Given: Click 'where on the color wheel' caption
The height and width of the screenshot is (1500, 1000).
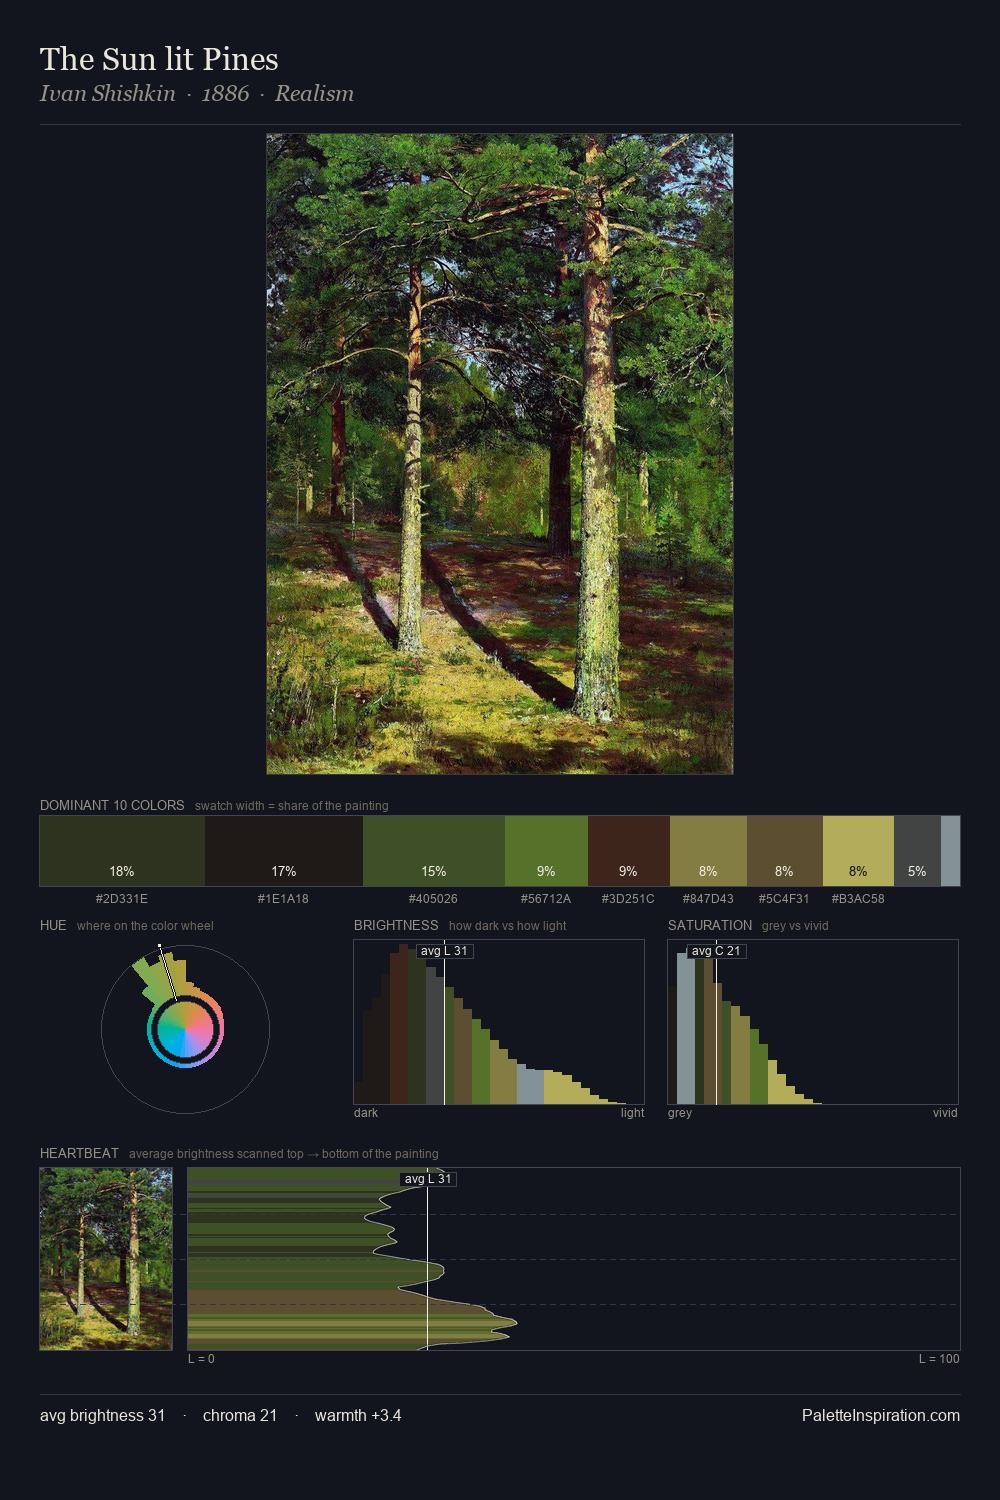Looking at the screenshot, I should (x=145, y=926).
